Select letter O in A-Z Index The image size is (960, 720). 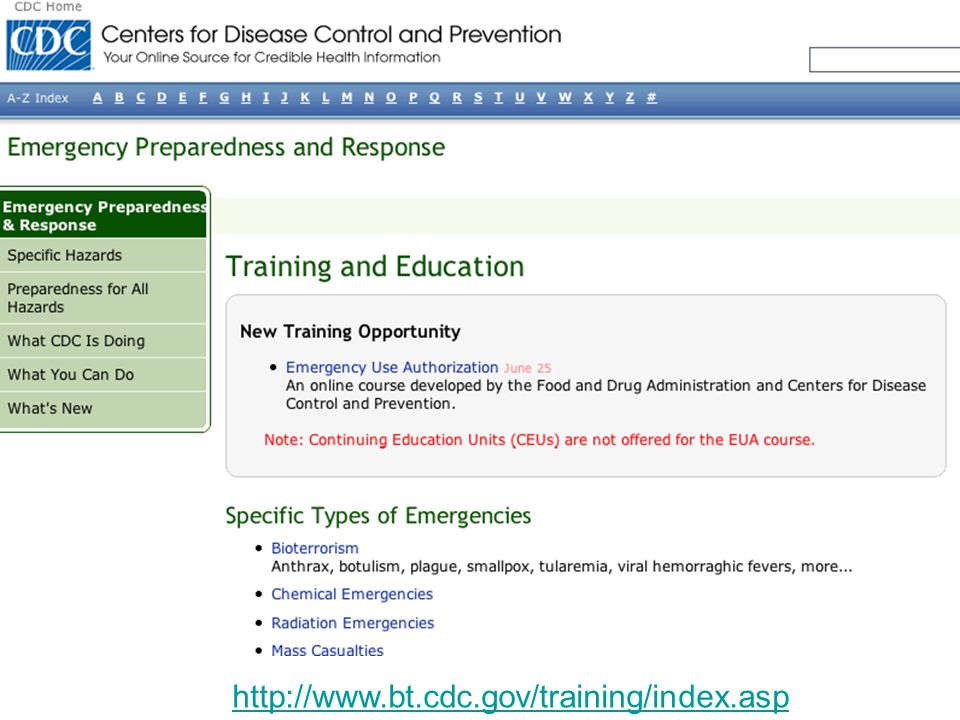(391, 97)
